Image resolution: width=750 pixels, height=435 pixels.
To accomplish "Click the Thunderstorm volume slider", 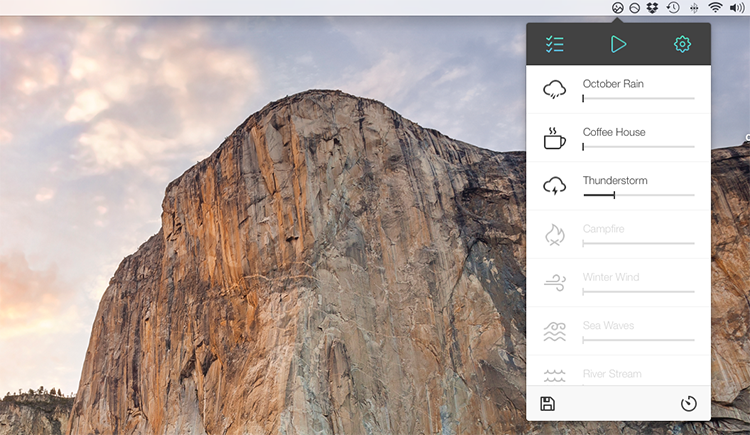I will tap(638, 195).
